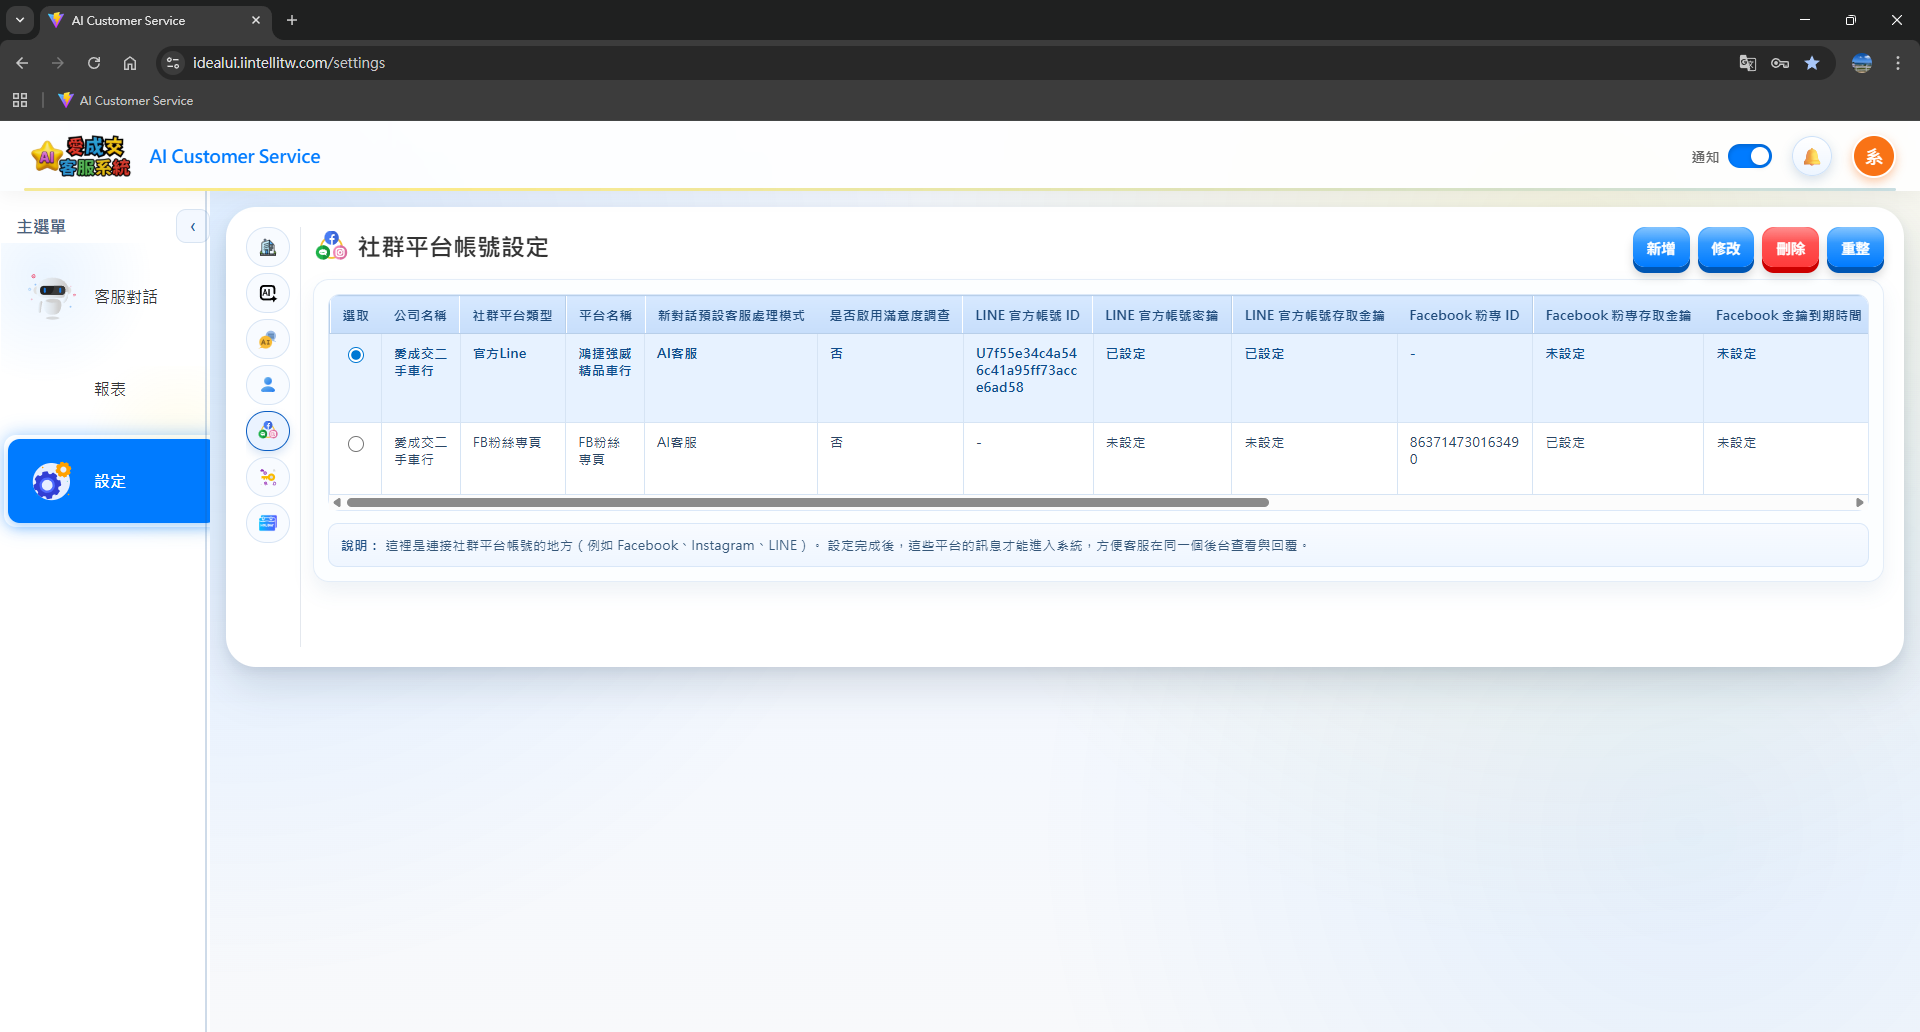Screen dimensions: 1920x1032
Task: Click the notification bell icon
Action: tap(1811, 157)
